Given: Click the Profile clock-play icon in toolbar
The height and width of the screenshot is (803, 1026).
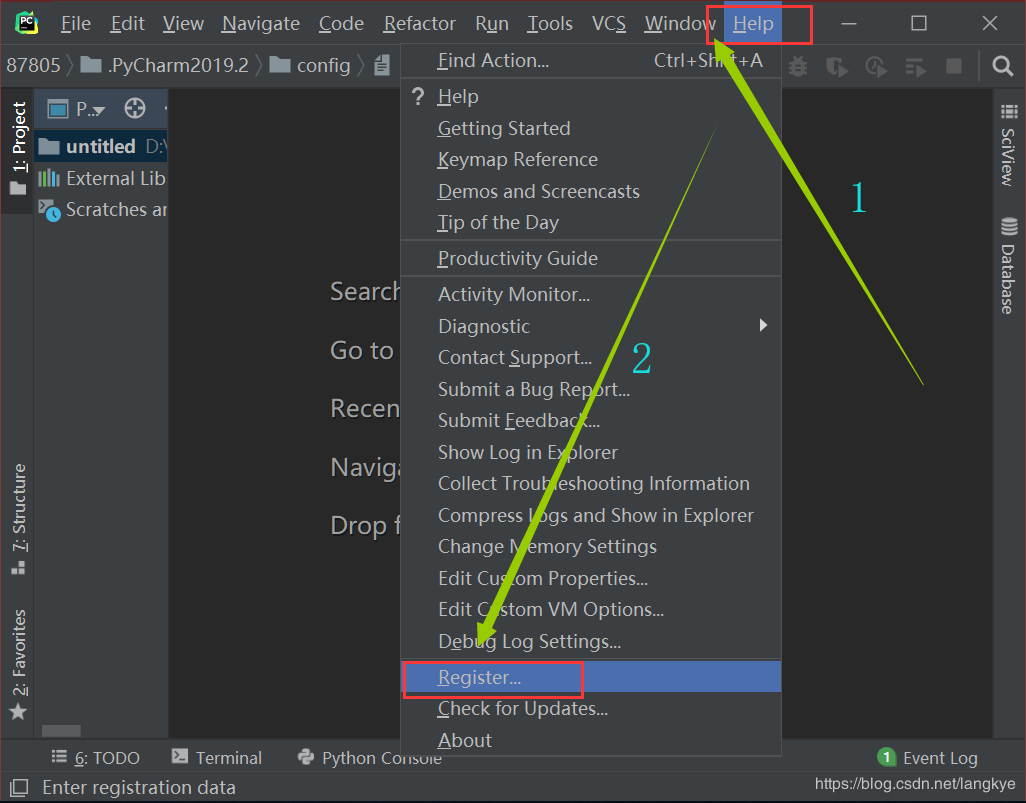Looking at the screenshot, I should [x=876, y=66].
